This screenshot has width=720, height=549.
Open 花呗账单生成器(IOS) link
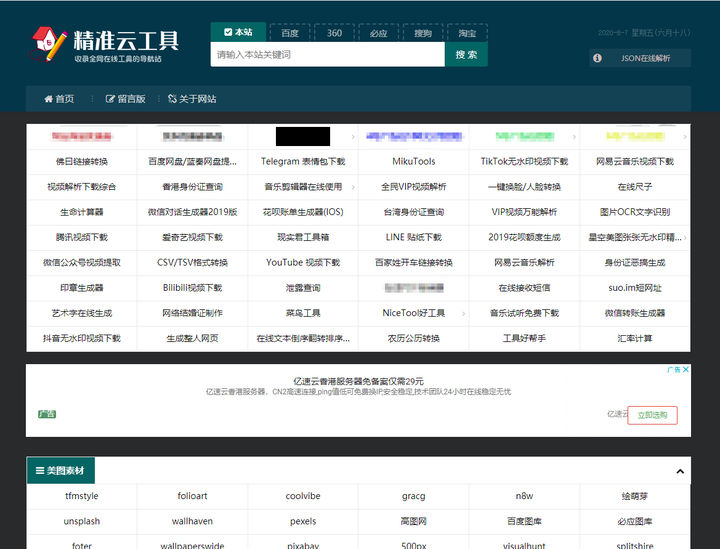pyautogui.click(x=303, y=212)
